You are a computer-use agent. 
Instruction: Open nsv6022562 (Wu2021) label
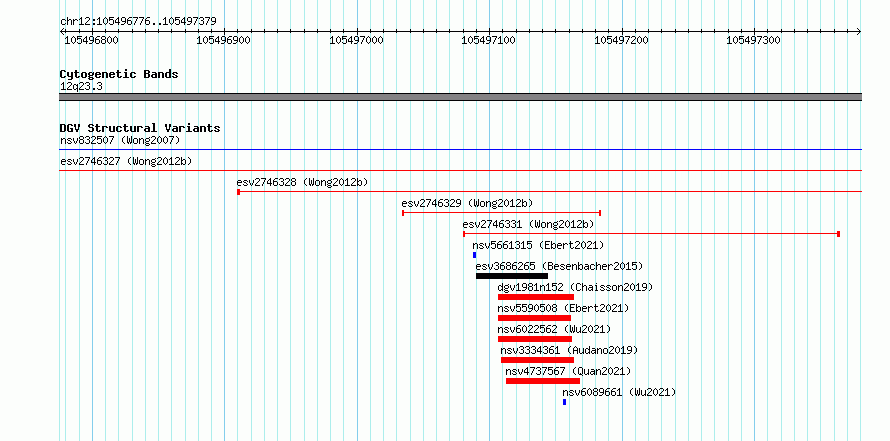[x=555, y=329]
